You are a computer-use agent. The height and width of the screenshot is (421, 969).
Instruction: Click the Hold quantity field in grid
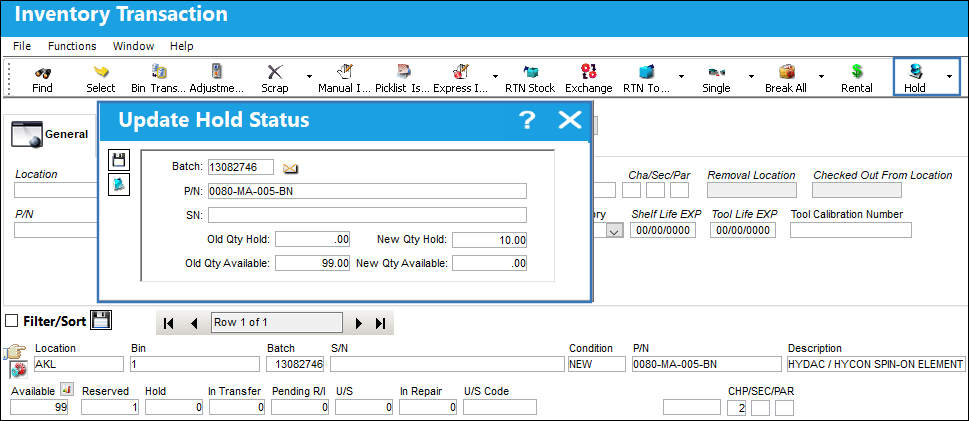(174, 407)
